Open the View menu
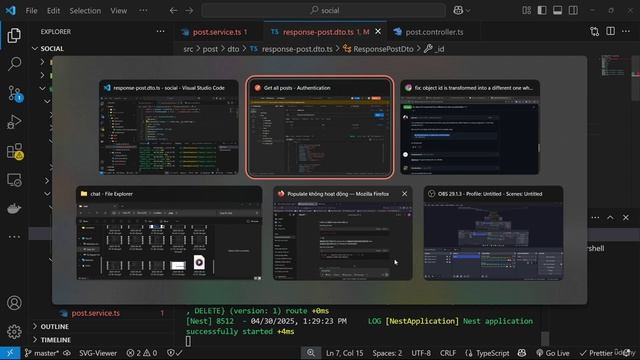The image size is (640, 360). pyautogui.click(x=119, y=11)
